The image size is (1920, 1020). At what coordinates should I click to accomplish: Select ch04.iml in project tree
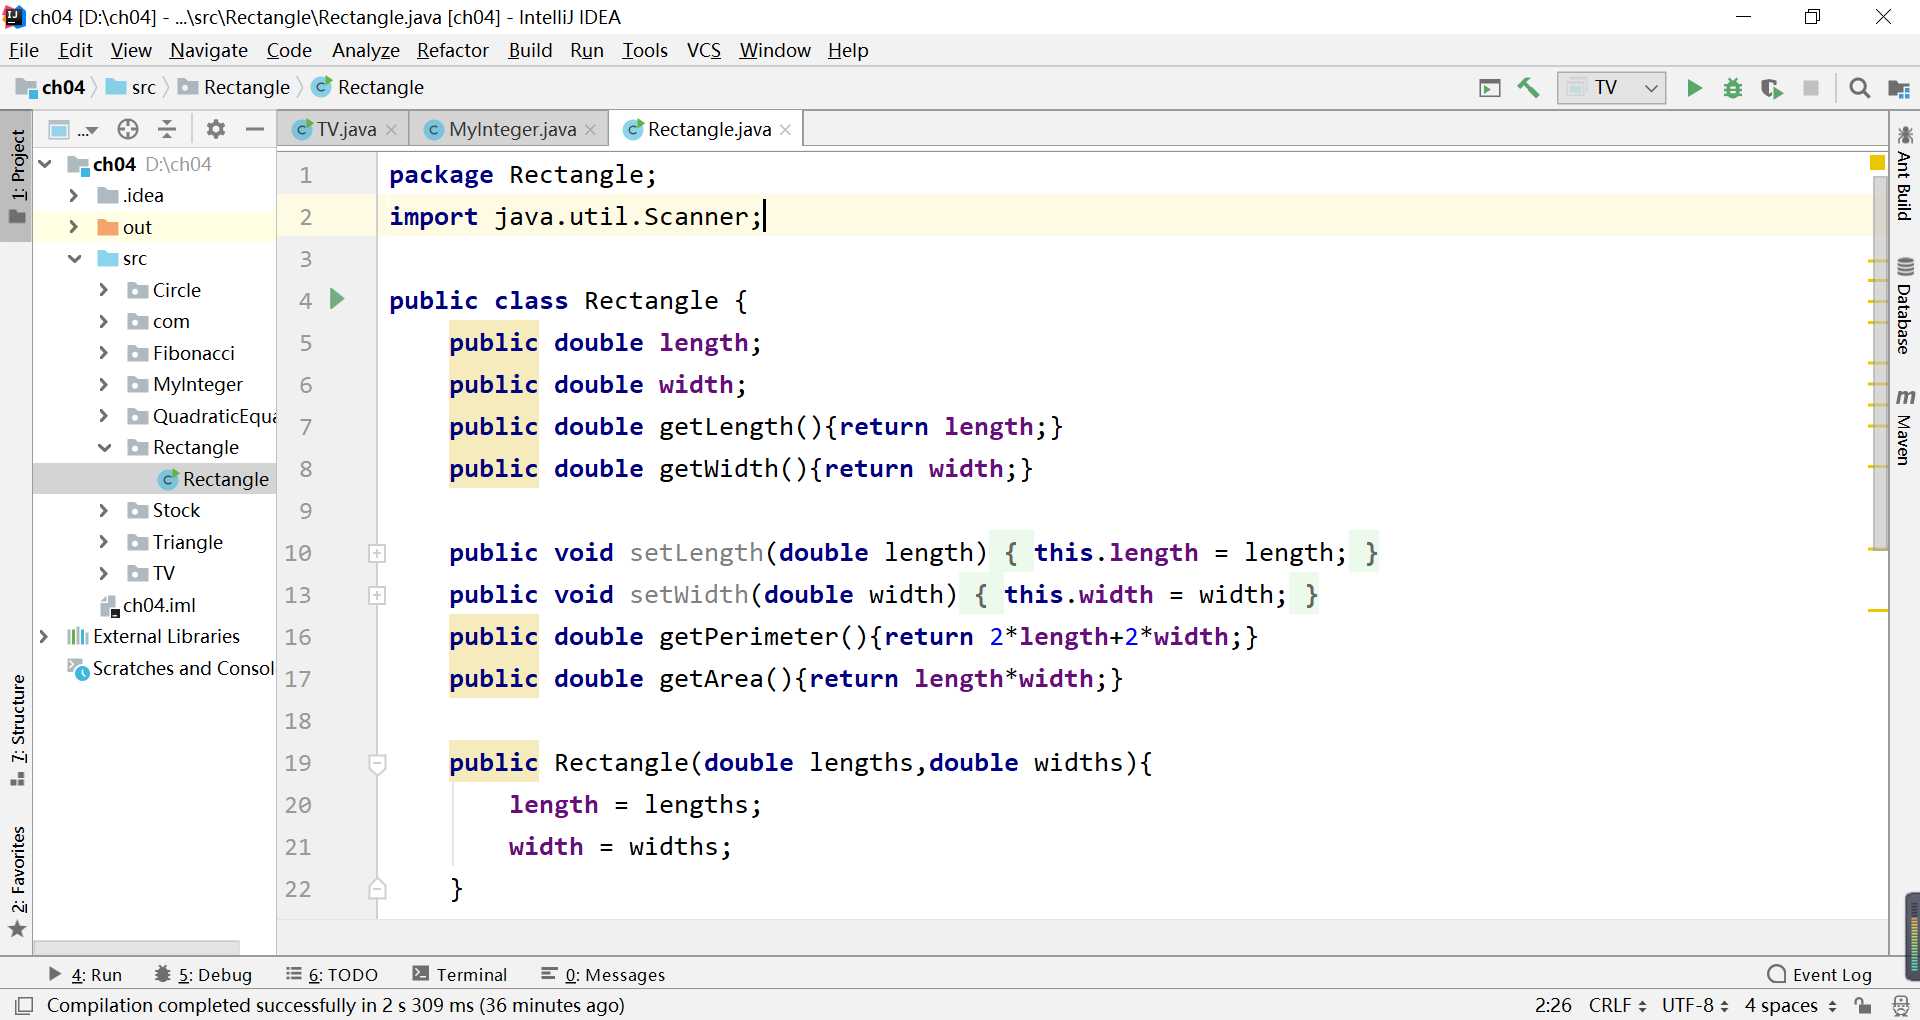[x=148, y=605]
